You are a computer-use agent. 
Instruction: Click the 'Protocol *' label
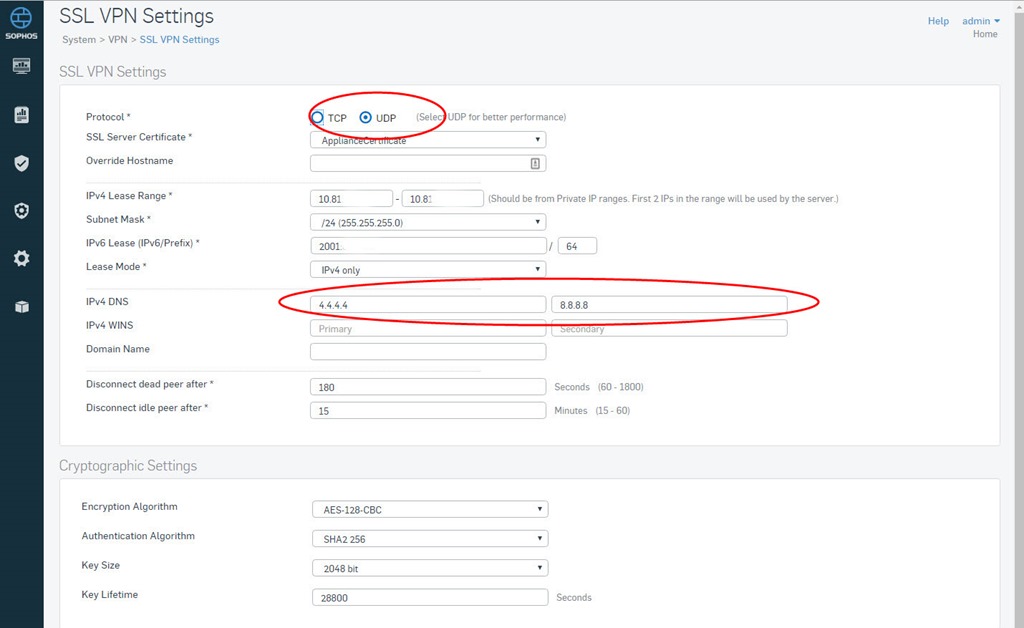[108, 117]
